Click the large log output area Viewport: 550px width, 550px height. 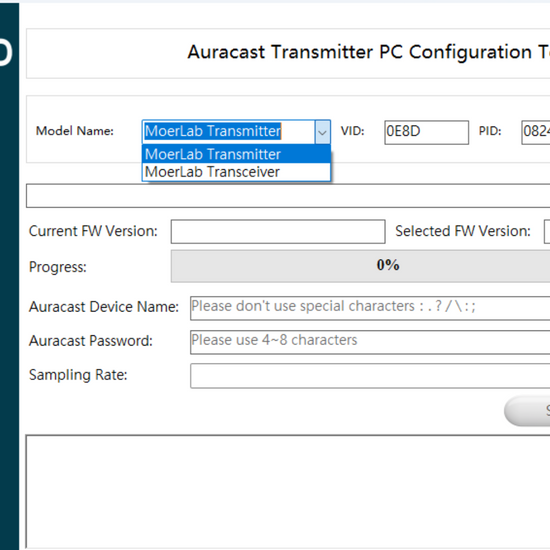(288, 491)
